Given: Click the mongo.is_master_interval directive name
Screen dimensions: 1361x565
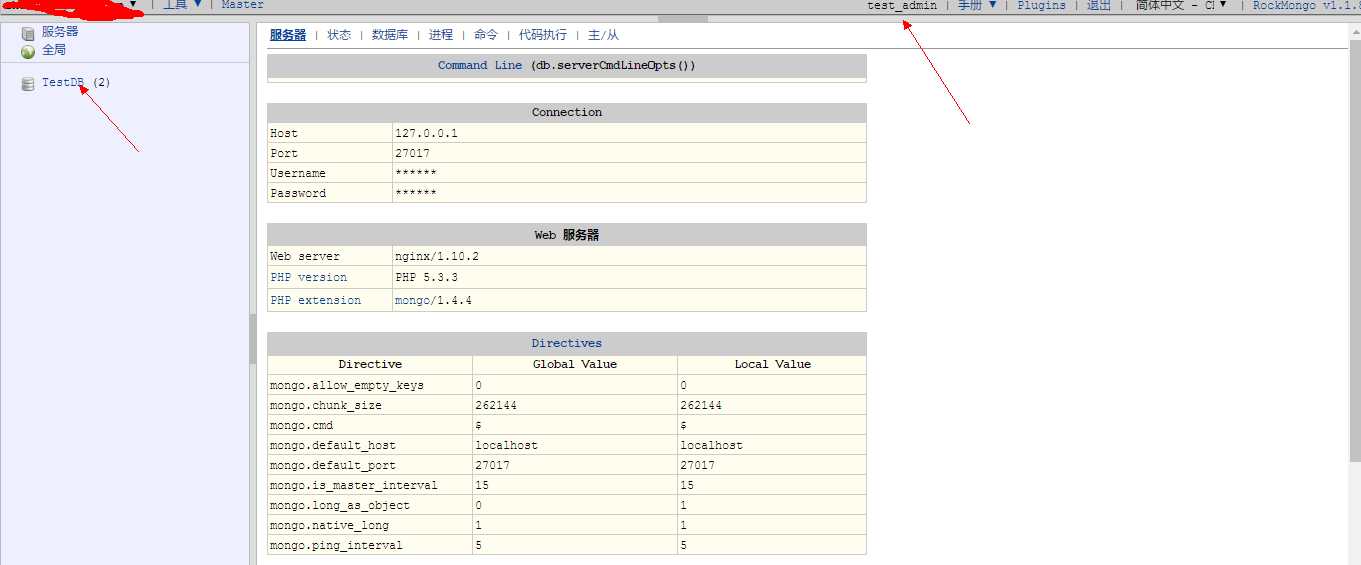Looking at the screenshot, I should (x=354, y=486).
